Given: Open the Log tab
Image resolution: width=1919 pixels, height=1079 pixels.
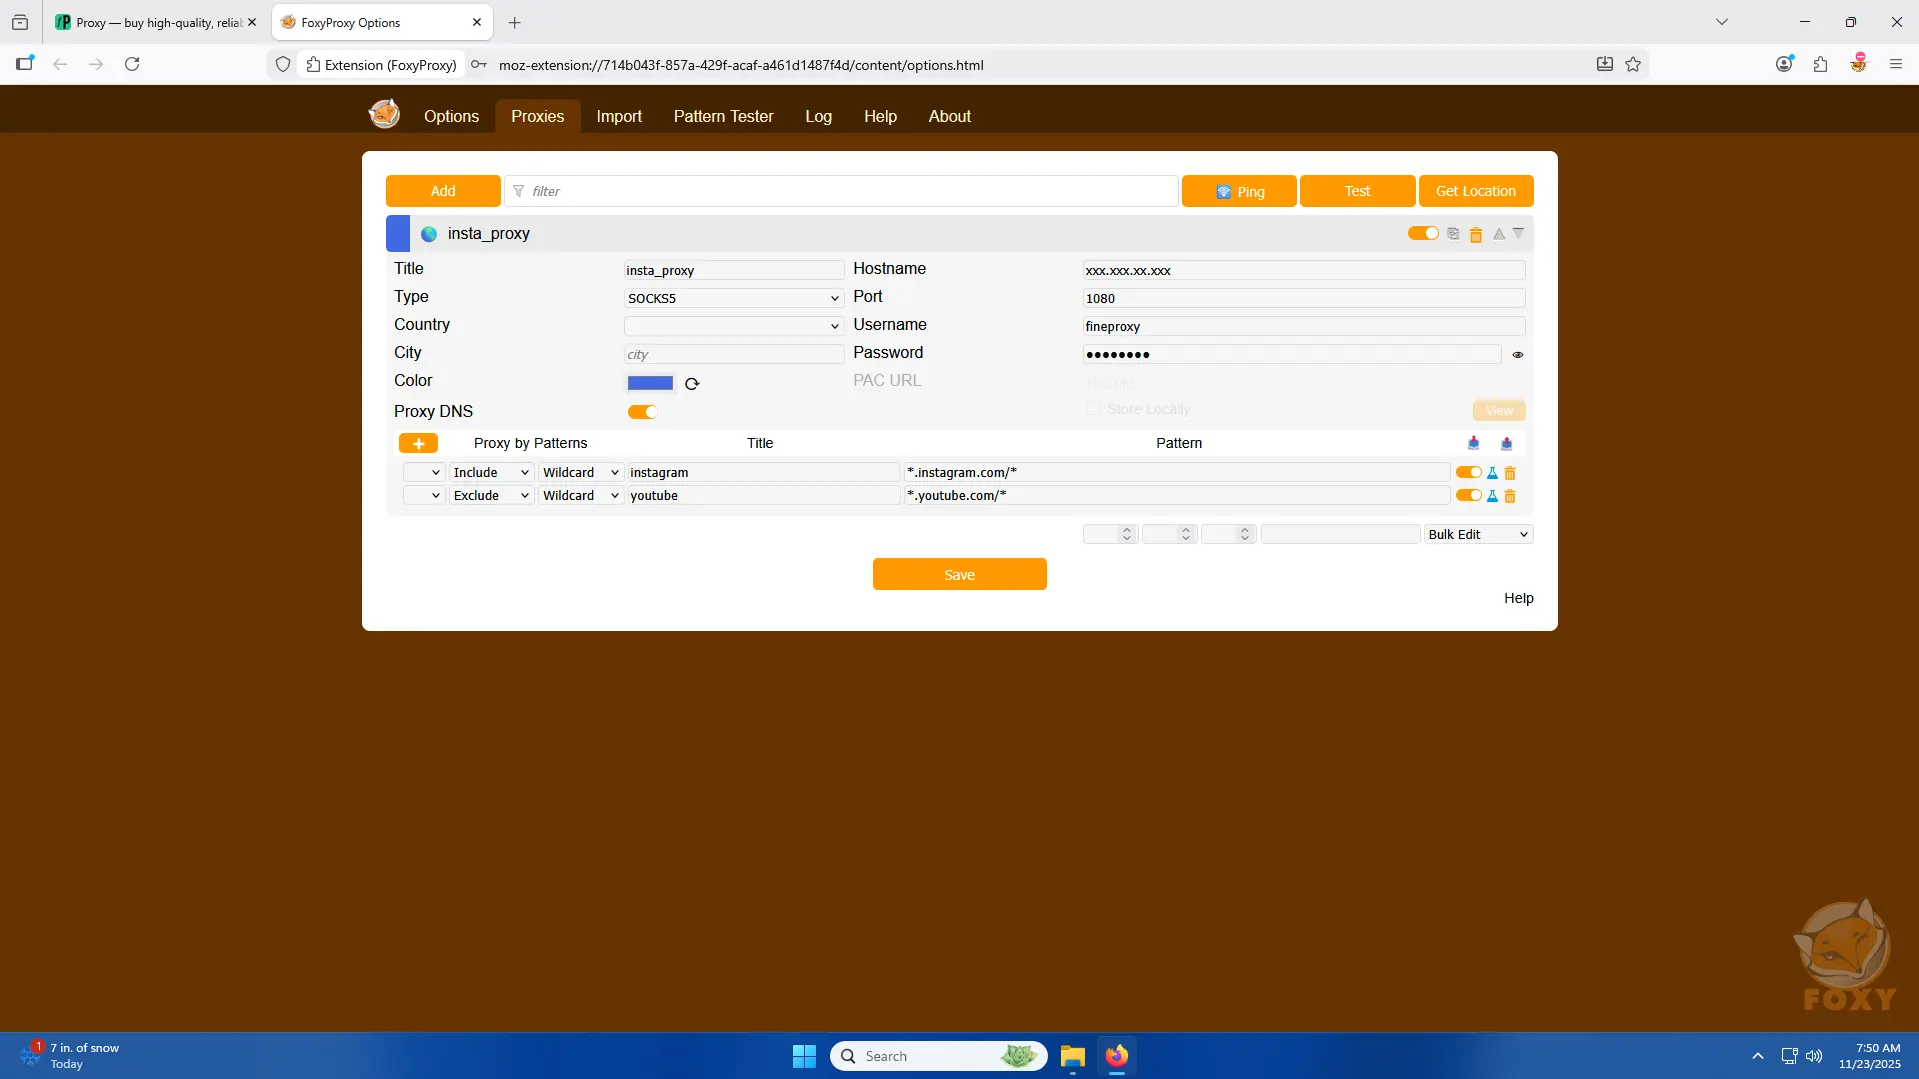Looking at the screenshot, I should click(x=818, y=116).
